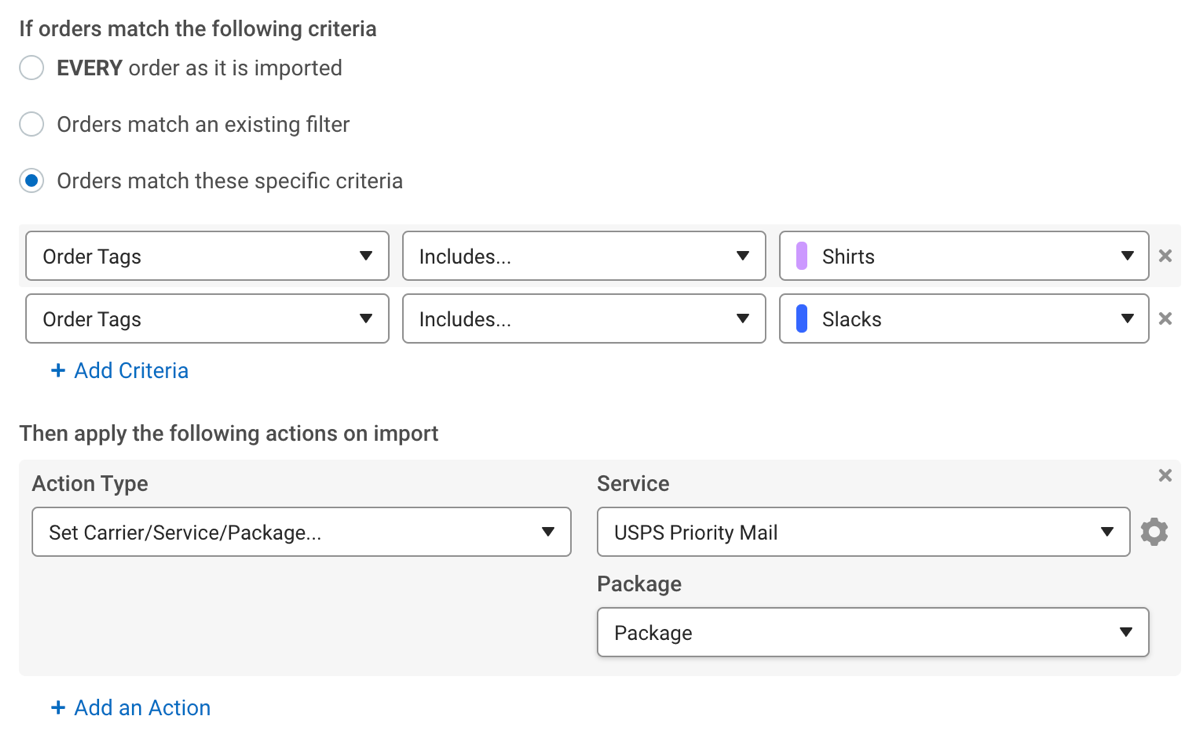Click the plus icon beside Add Criteria
This screenshot has width=1200, height=742.
click(57, 370)
